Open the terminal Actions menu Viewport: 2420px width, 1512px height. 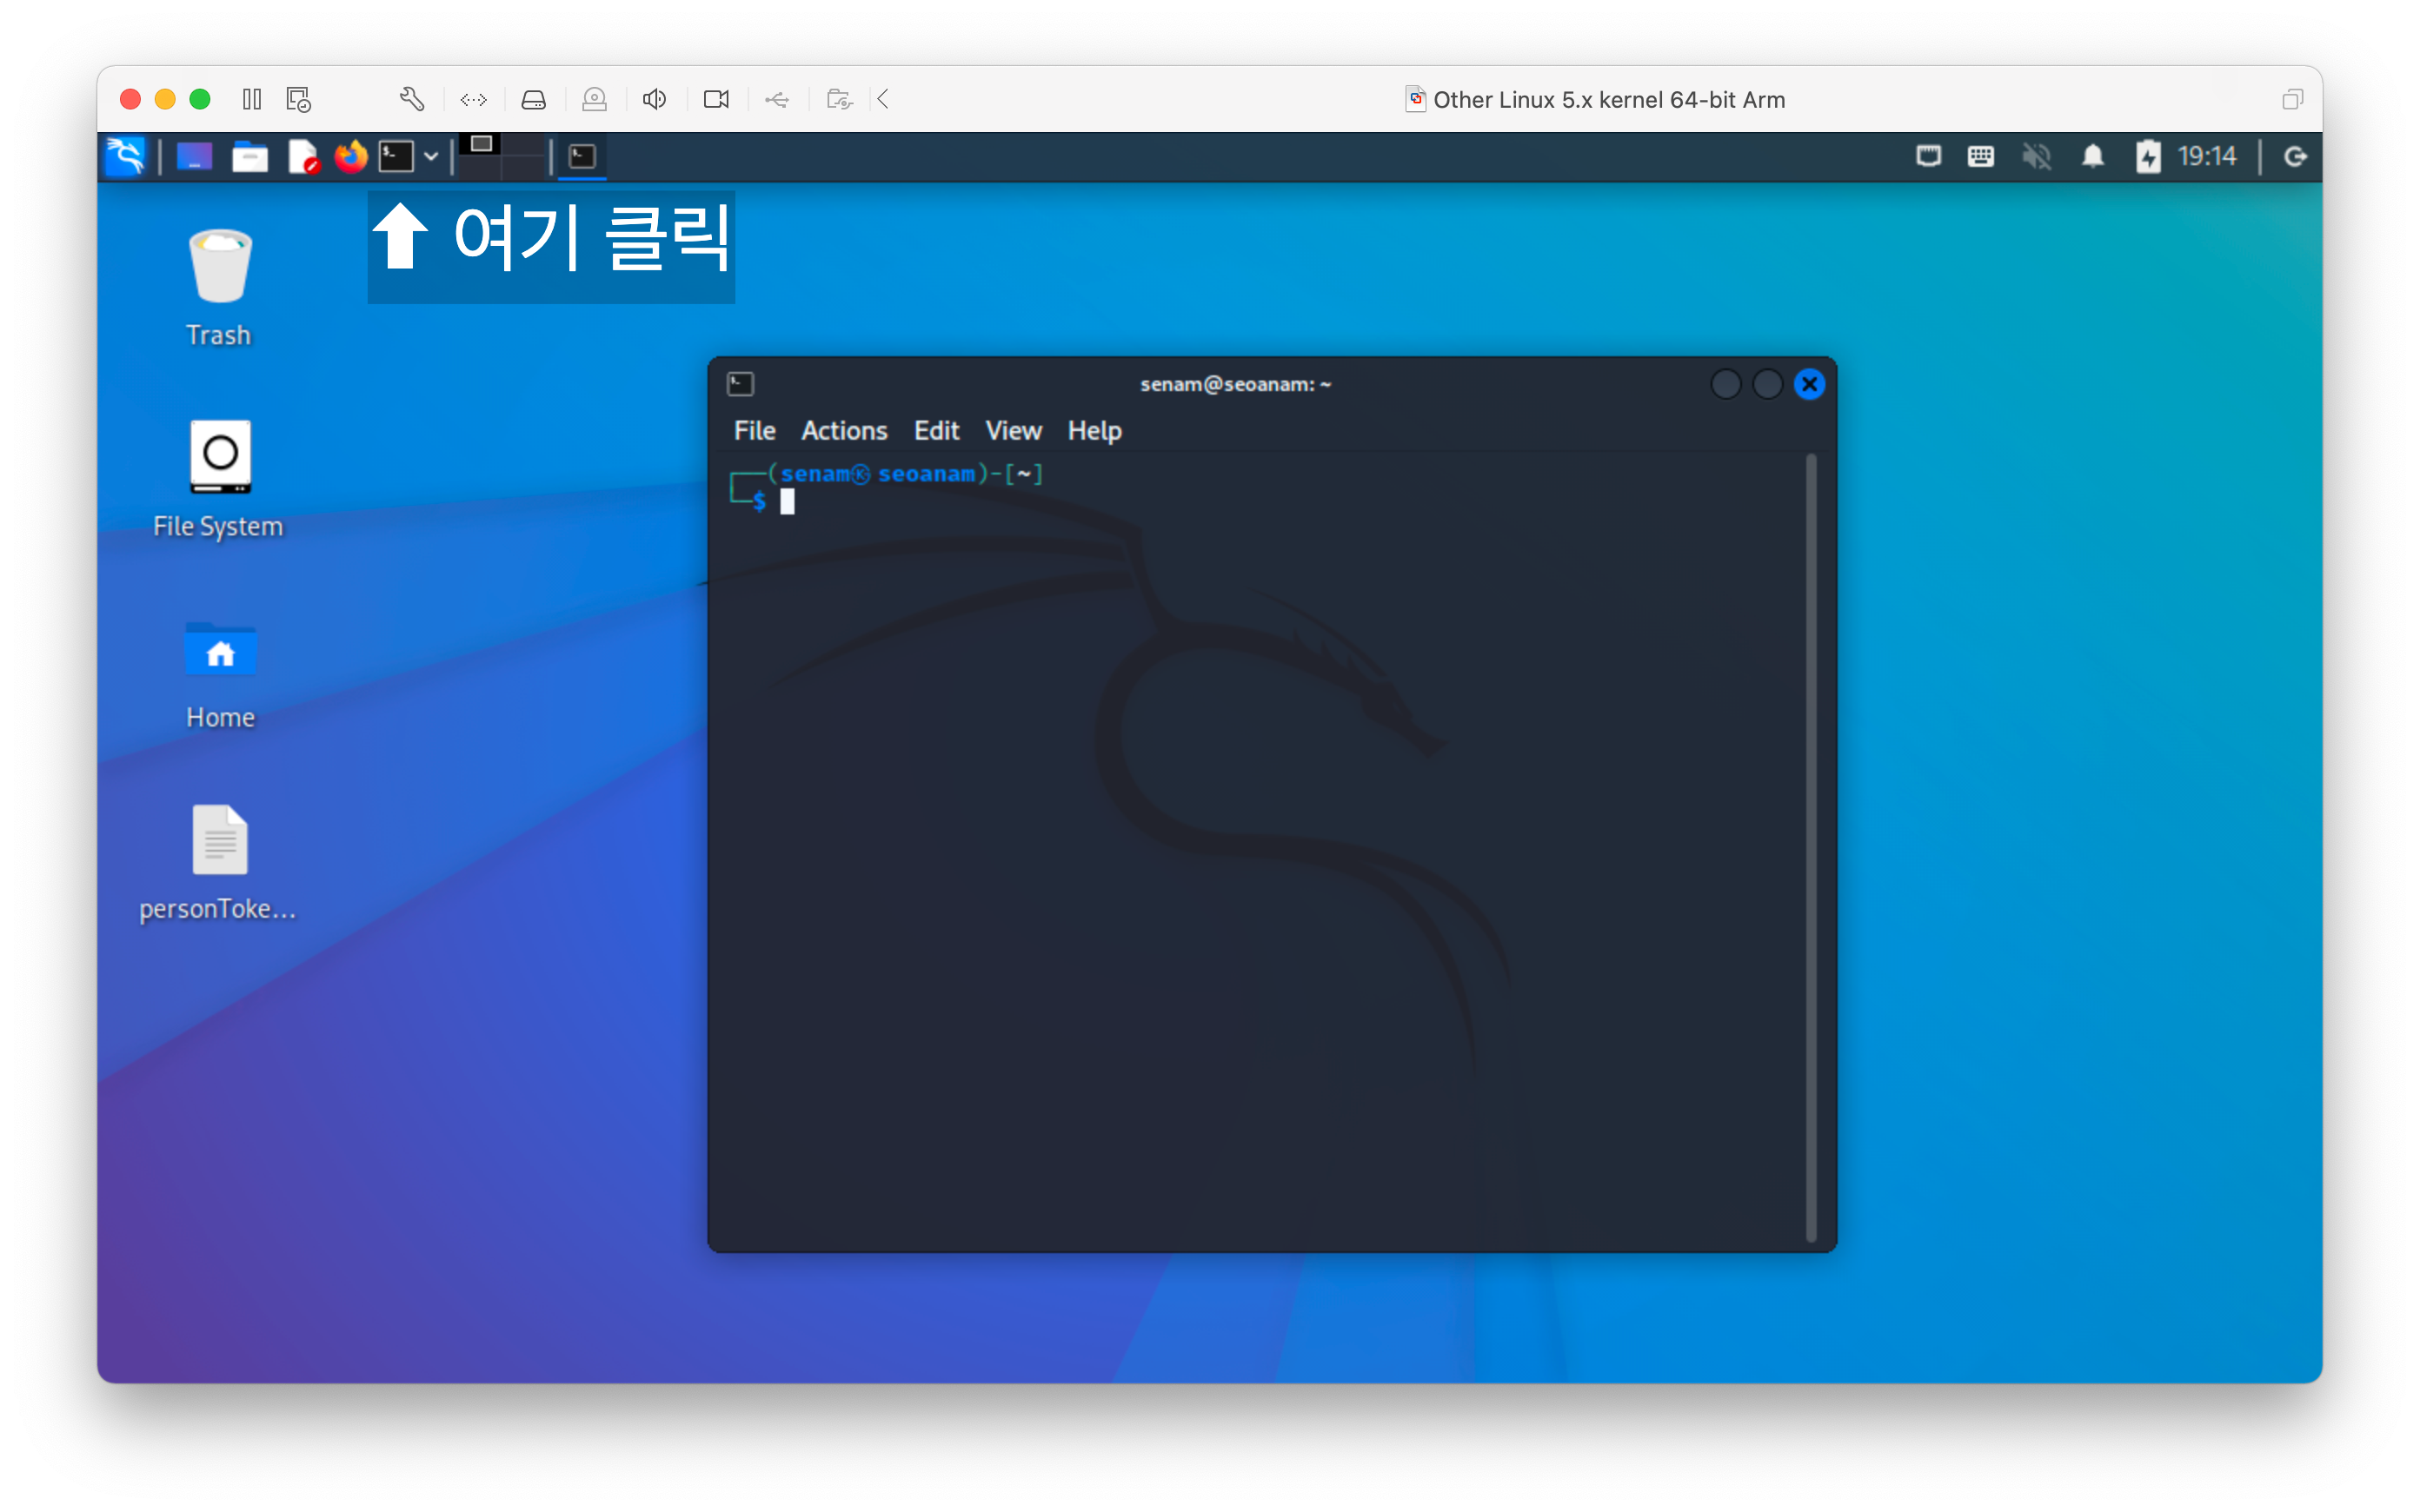coord(844,431)
